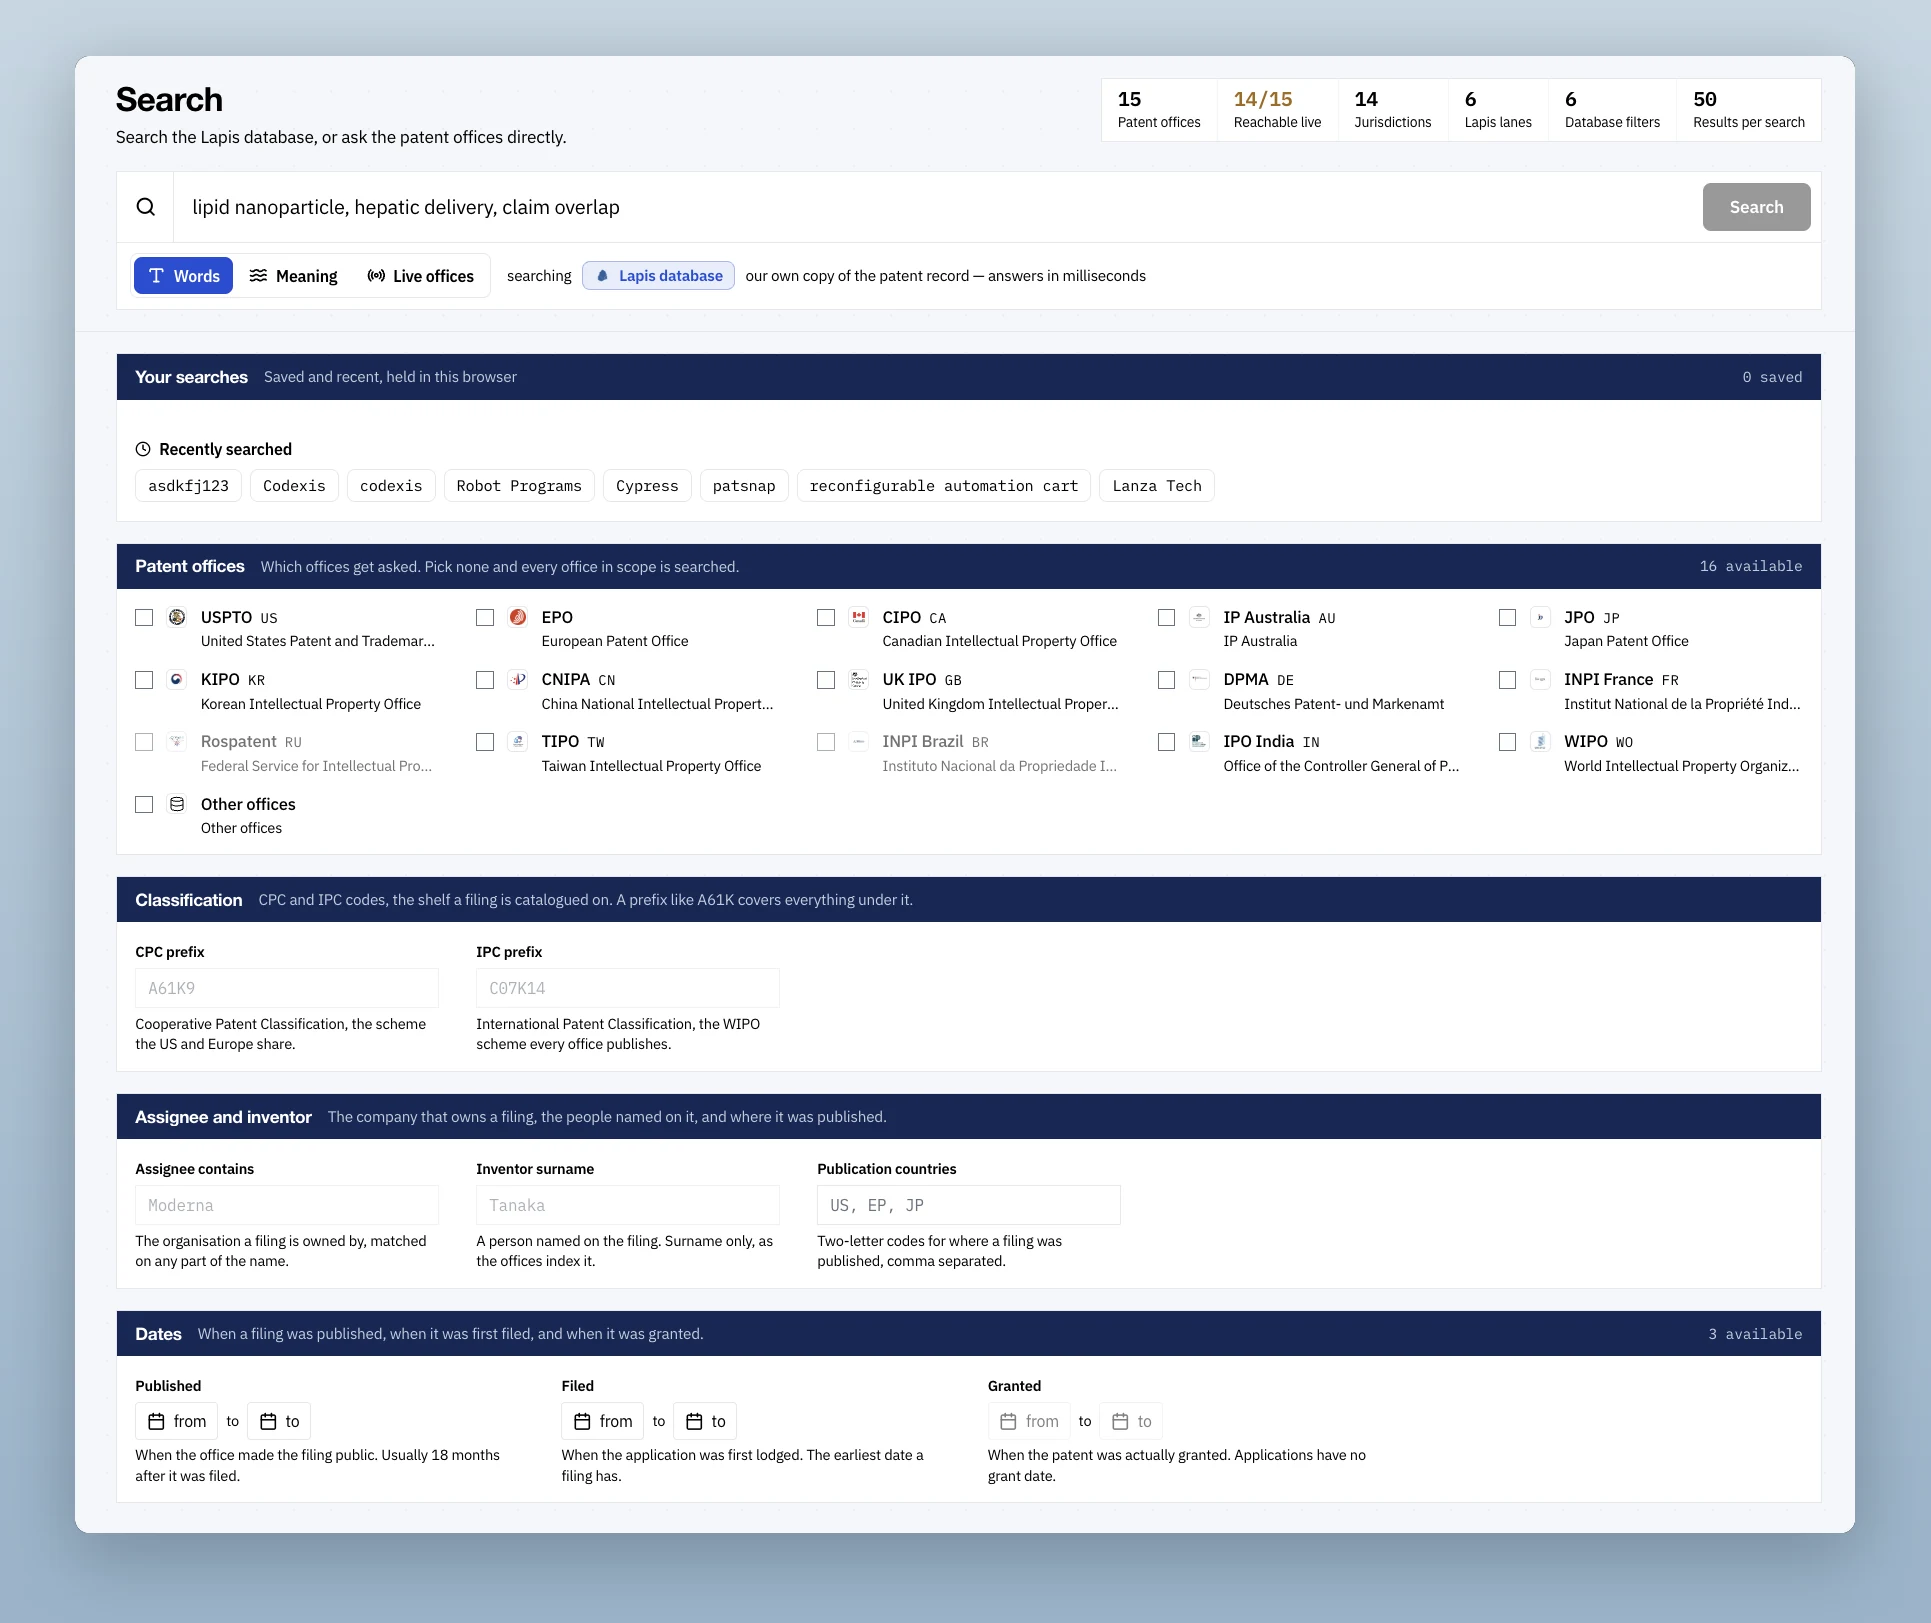Click the WIPO logo icon

click(x=1540, y=741)
